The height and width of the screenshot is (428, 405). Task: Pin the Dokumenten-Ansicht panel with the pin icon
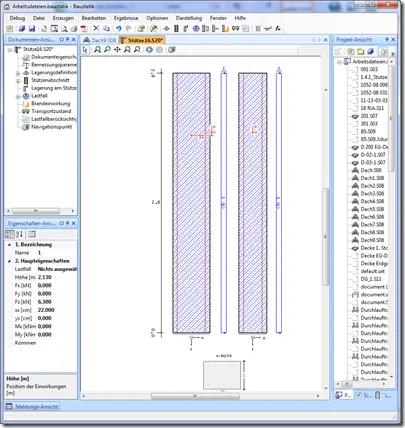pyautogui.click(x=68, y=40)
